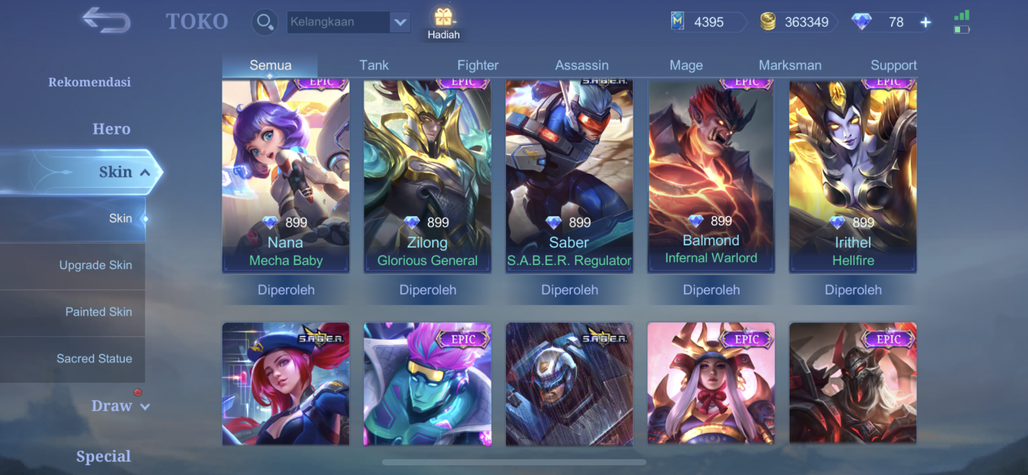1028x475 pixels.
Task: Open the Nana Mecha Baby skin card
Action: click(286, 176)
